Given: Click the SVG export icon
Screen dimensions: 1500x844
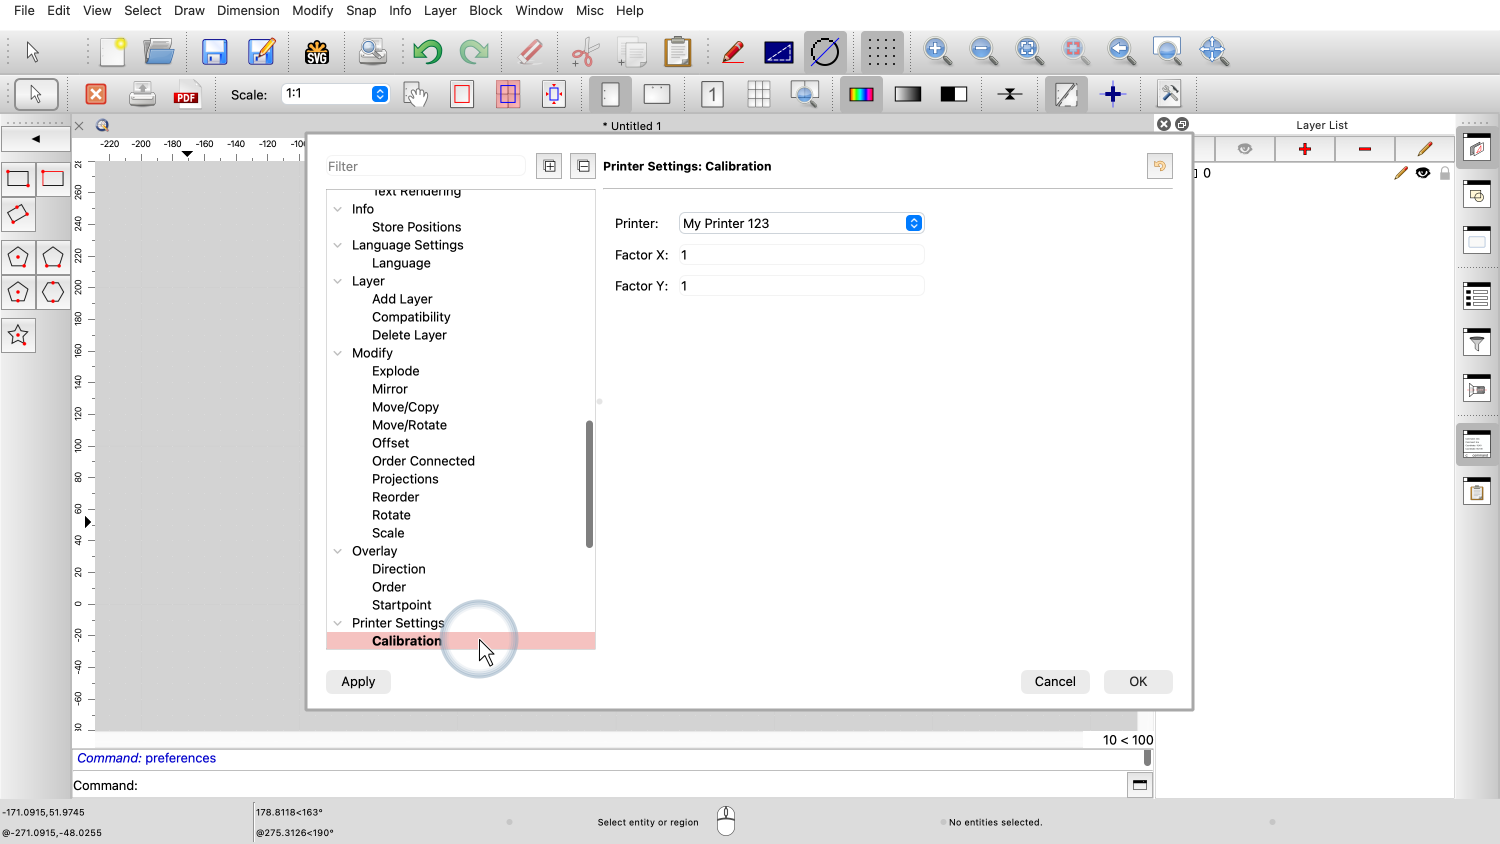Looking at the screenshot, I should click(317, 52).
